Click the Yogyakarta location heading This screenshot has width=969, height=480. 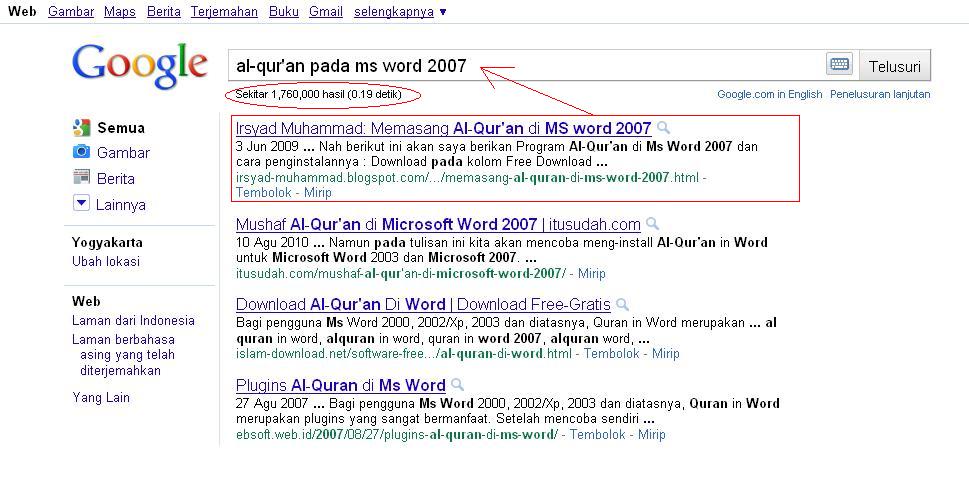pos(107,242)
